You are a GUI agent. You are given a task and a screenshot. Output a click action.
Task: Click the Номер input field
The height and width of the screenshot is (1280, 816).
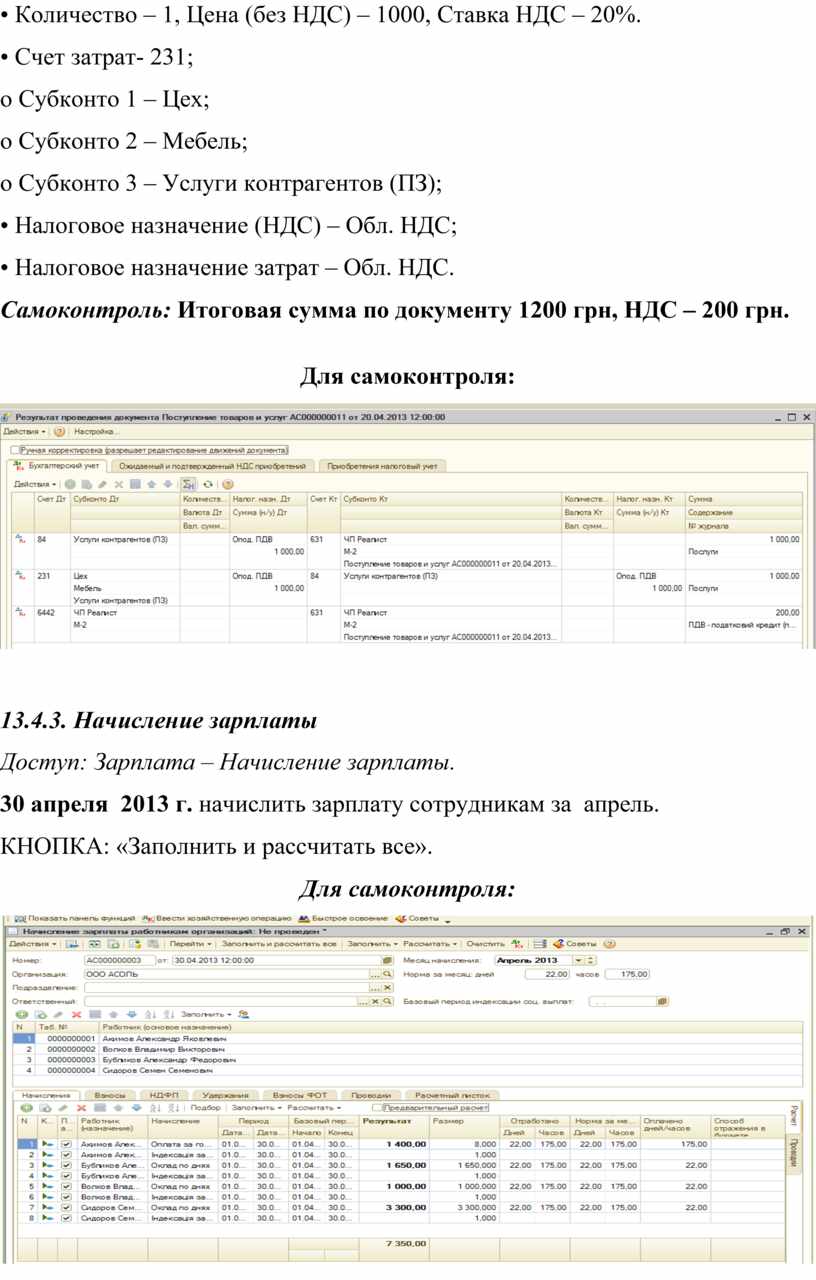tap(120, 960)
